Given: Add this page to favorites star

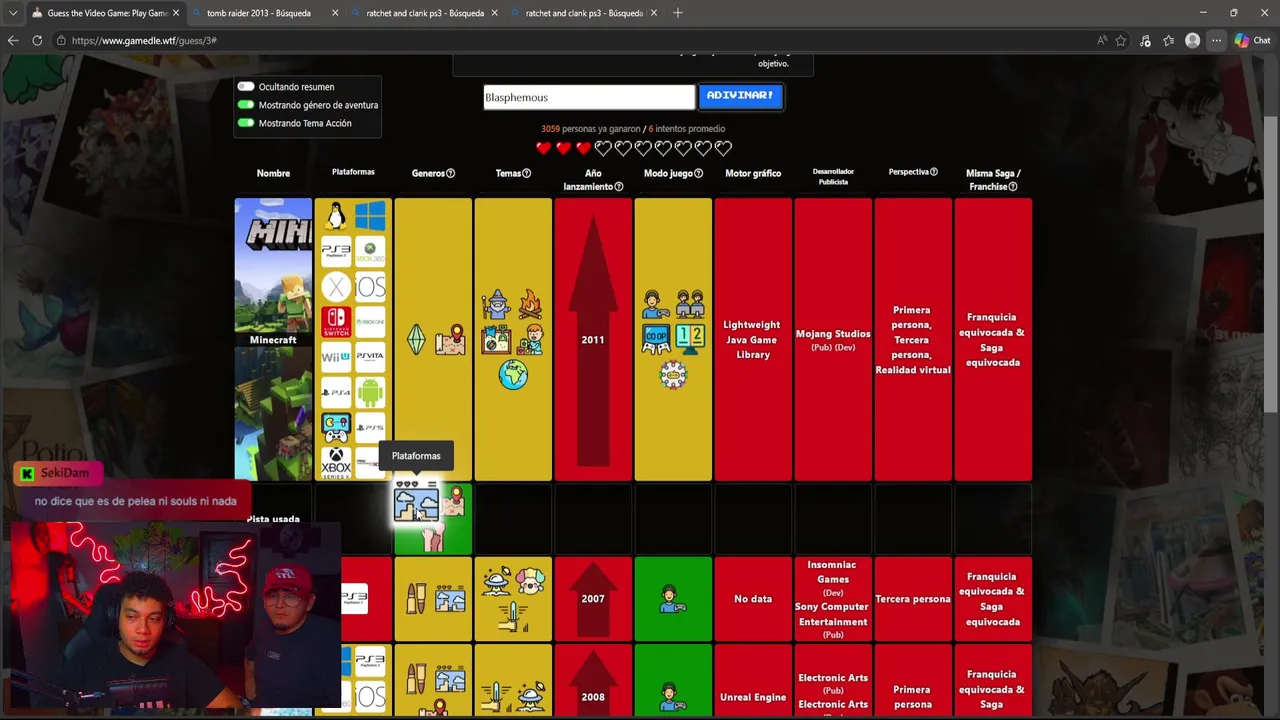Looking at the screenshot, I should pyautogui.click(x=1121, y=40).
